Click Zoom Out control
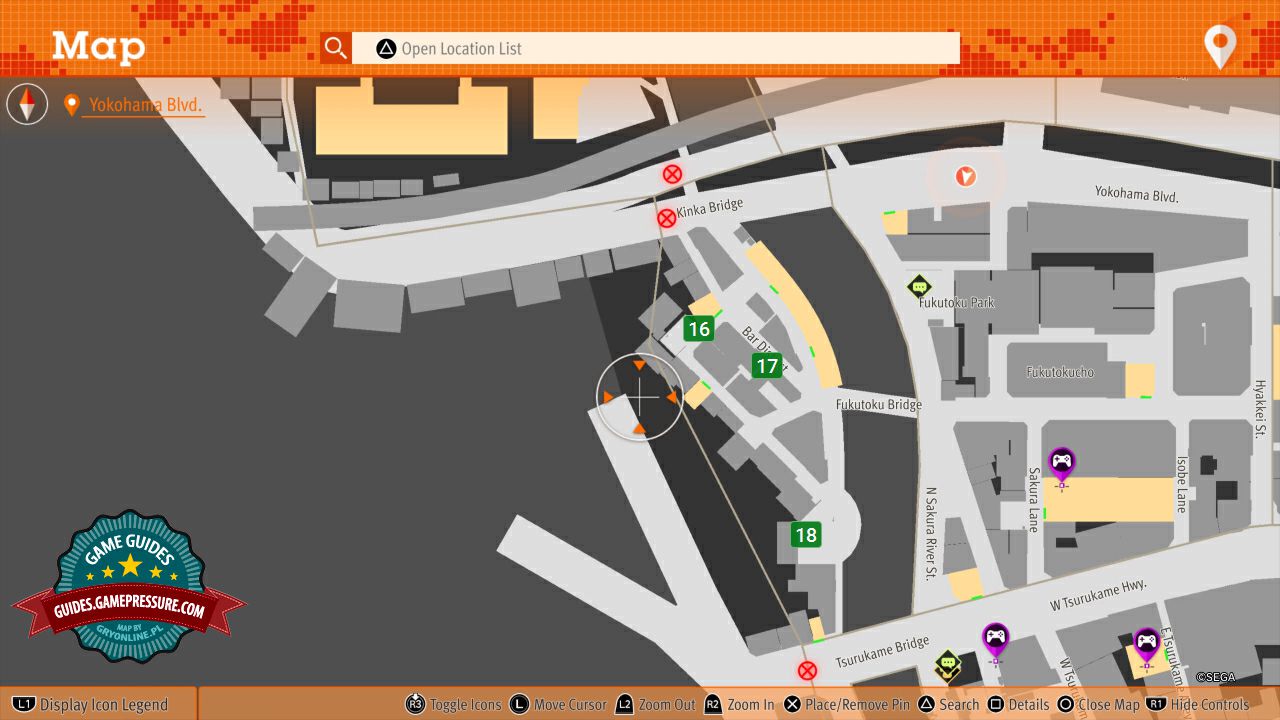Screen dimensions: 1280x720 (x=655, y=705)
